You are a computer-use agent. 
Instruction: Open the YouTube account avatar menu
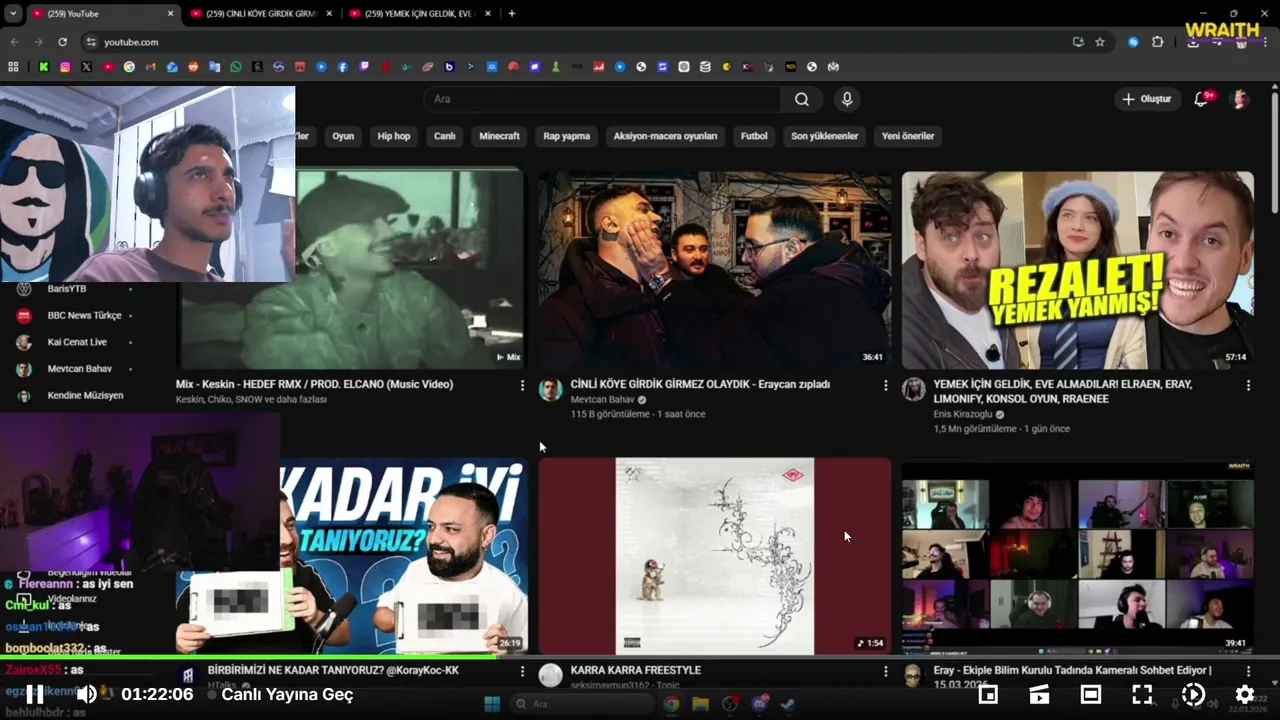click(1240, 99)
